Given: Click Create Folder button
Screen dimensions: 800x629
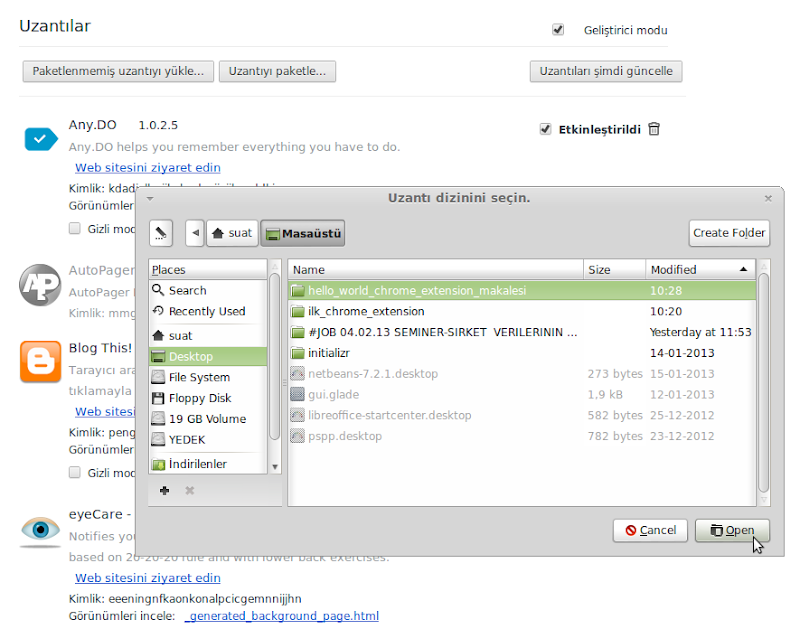Looking at the screenshot, I should click(x=729, y=233).
